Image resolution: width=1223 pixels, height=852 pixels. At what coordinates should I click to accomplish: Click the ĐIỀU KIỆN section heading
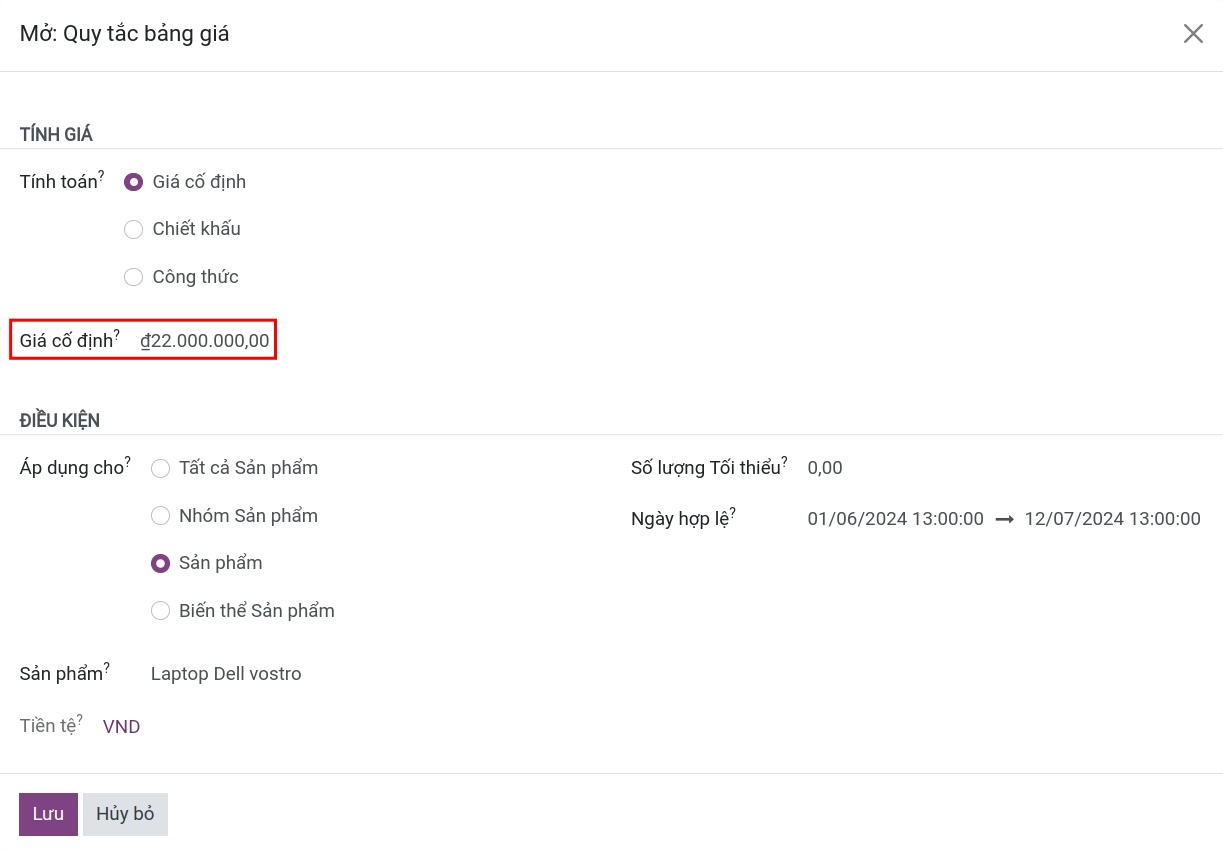(x=60, y=421)
